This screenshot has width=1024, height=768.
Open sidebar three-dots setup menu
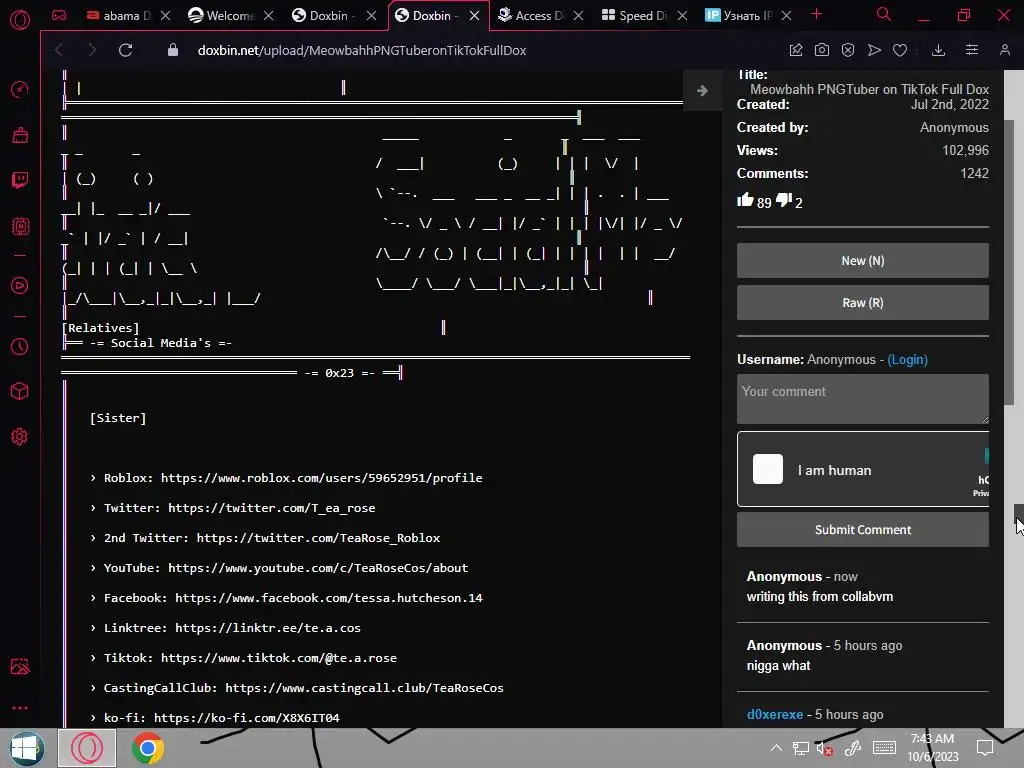(20, 708)
